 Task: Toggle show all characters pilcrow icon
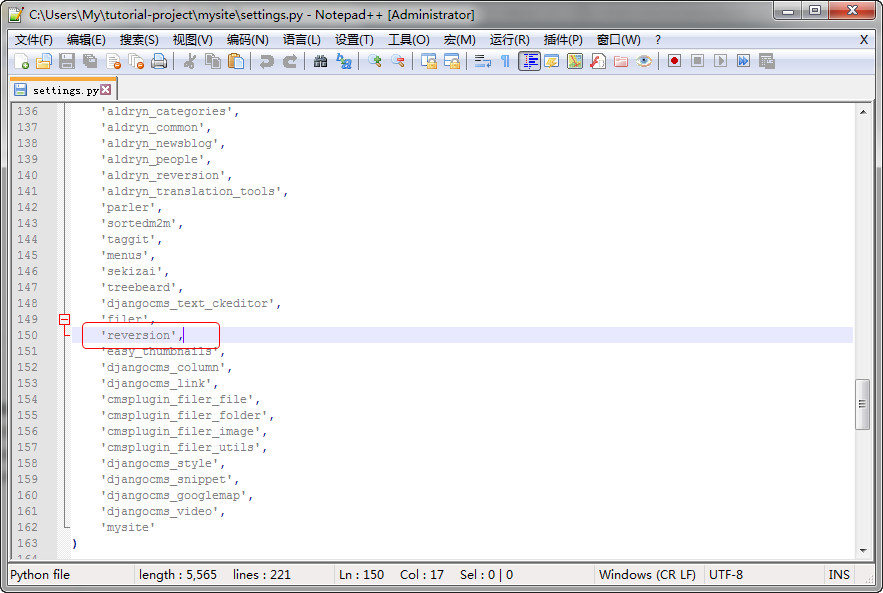pos(505,61)
